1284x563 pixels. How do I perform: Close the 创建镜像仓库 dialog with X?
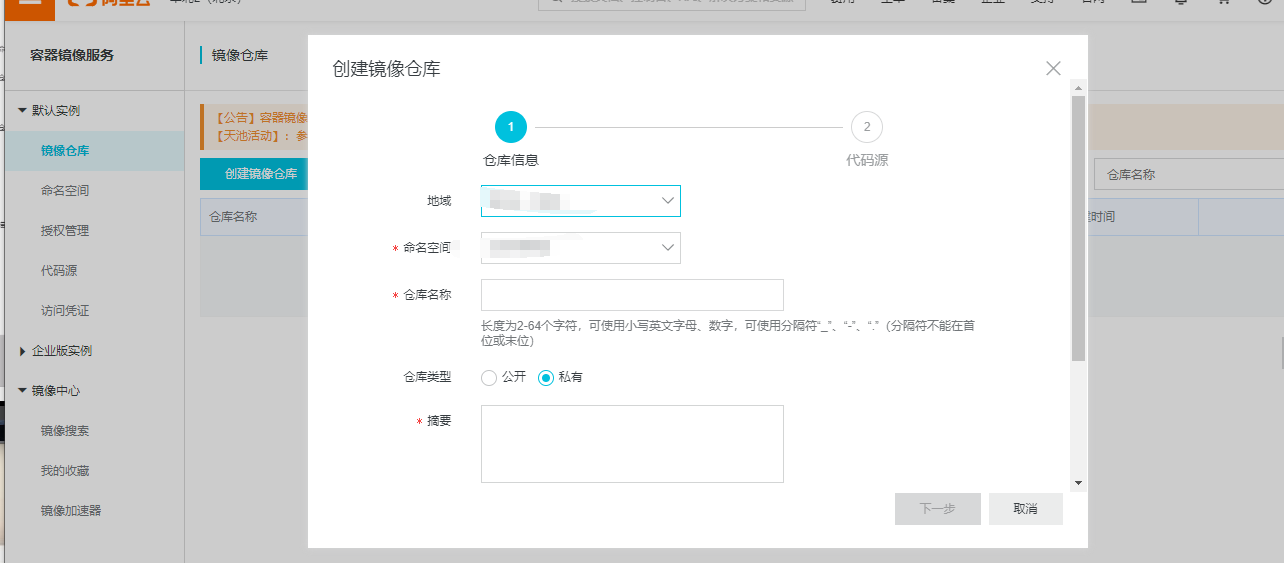1053,69
